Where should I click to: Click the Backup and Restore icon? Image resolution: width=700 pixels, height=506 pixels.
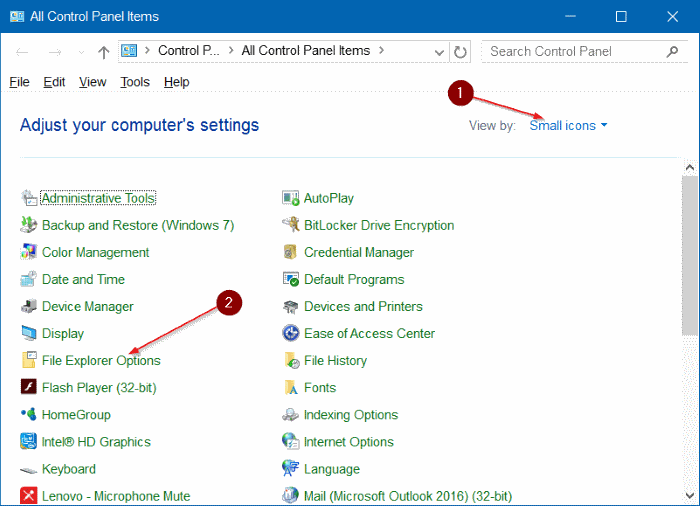click(x=29, y=225)
